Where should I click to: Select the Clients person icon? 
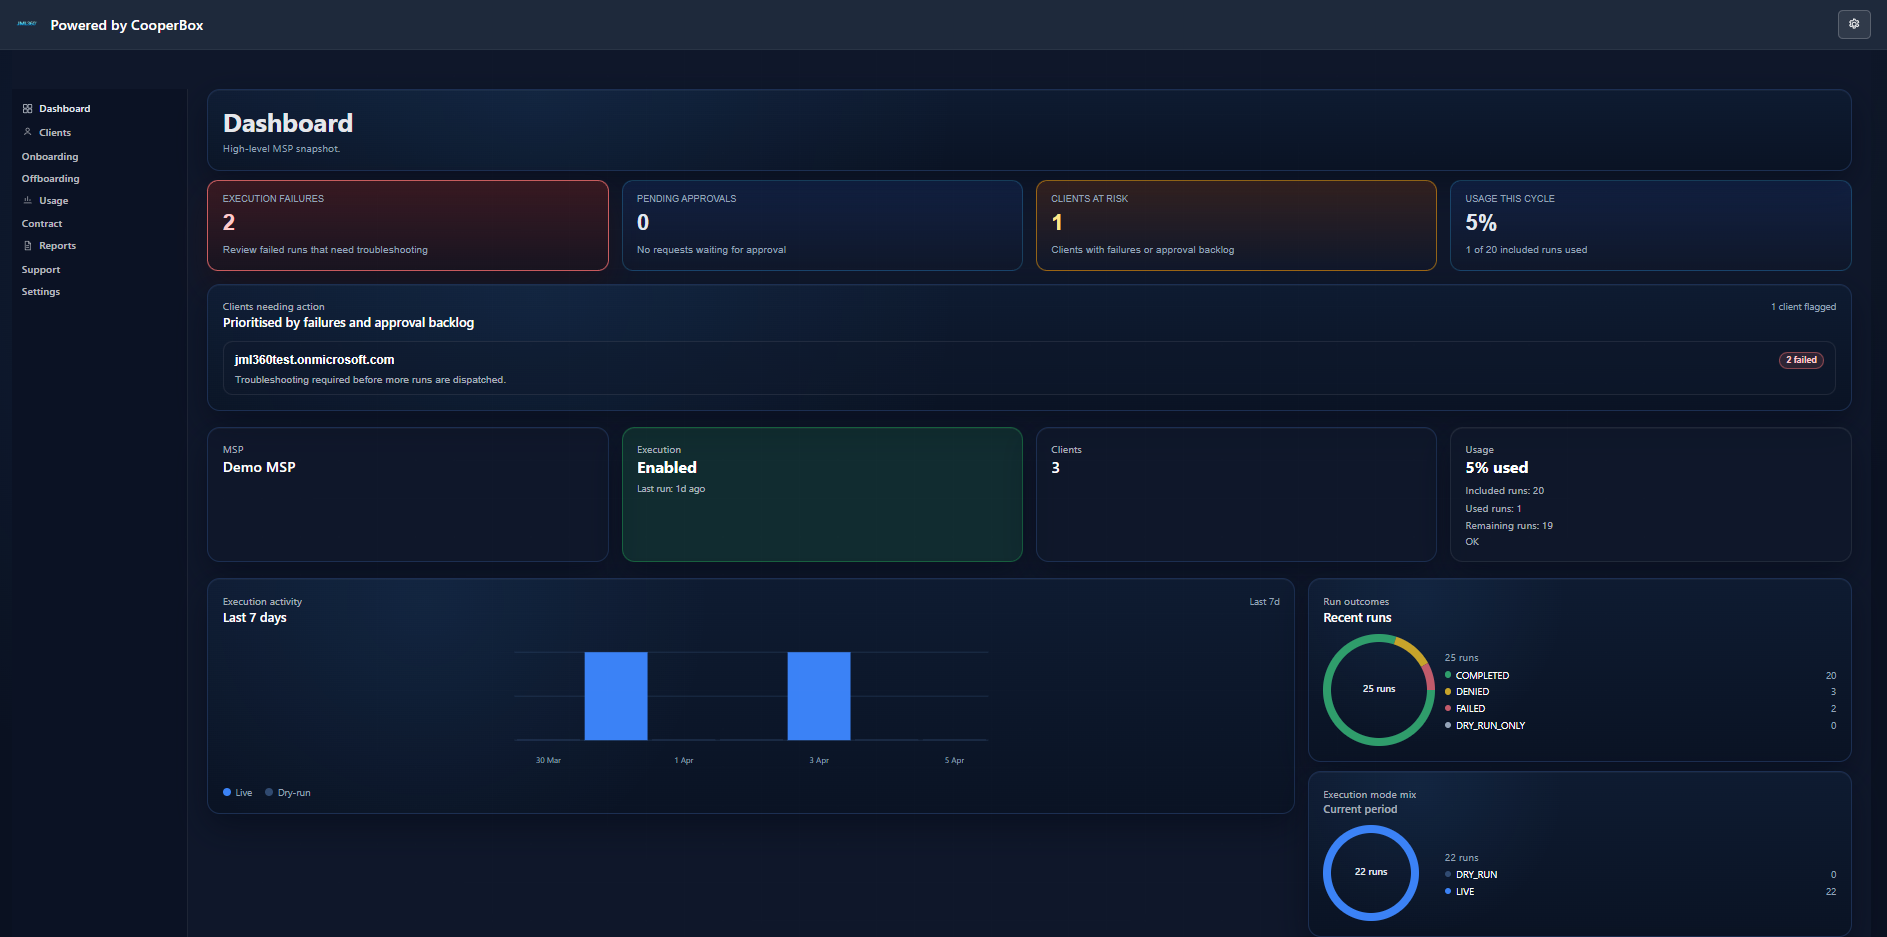29,132
